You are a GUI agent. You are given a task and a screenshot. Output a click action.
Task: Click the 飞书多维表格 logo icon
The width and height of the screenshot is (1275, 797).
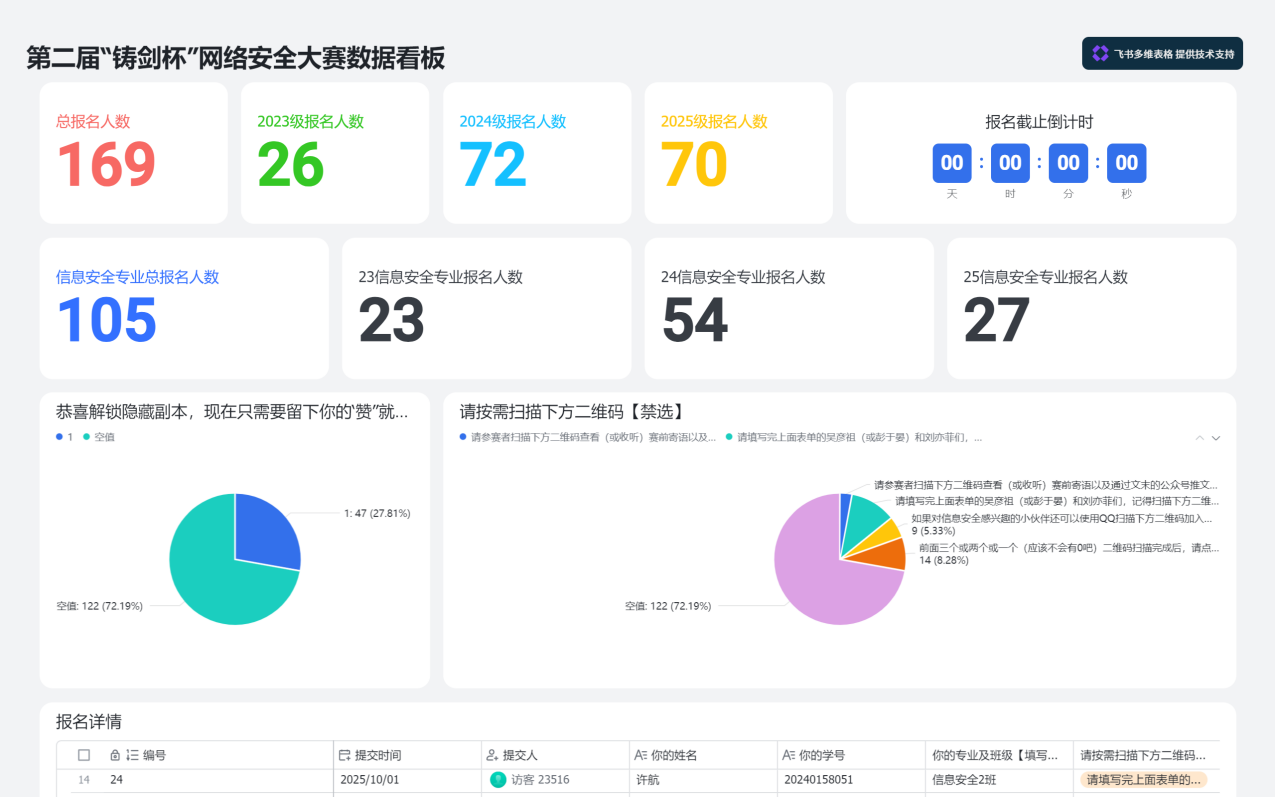click(1100, 54)
